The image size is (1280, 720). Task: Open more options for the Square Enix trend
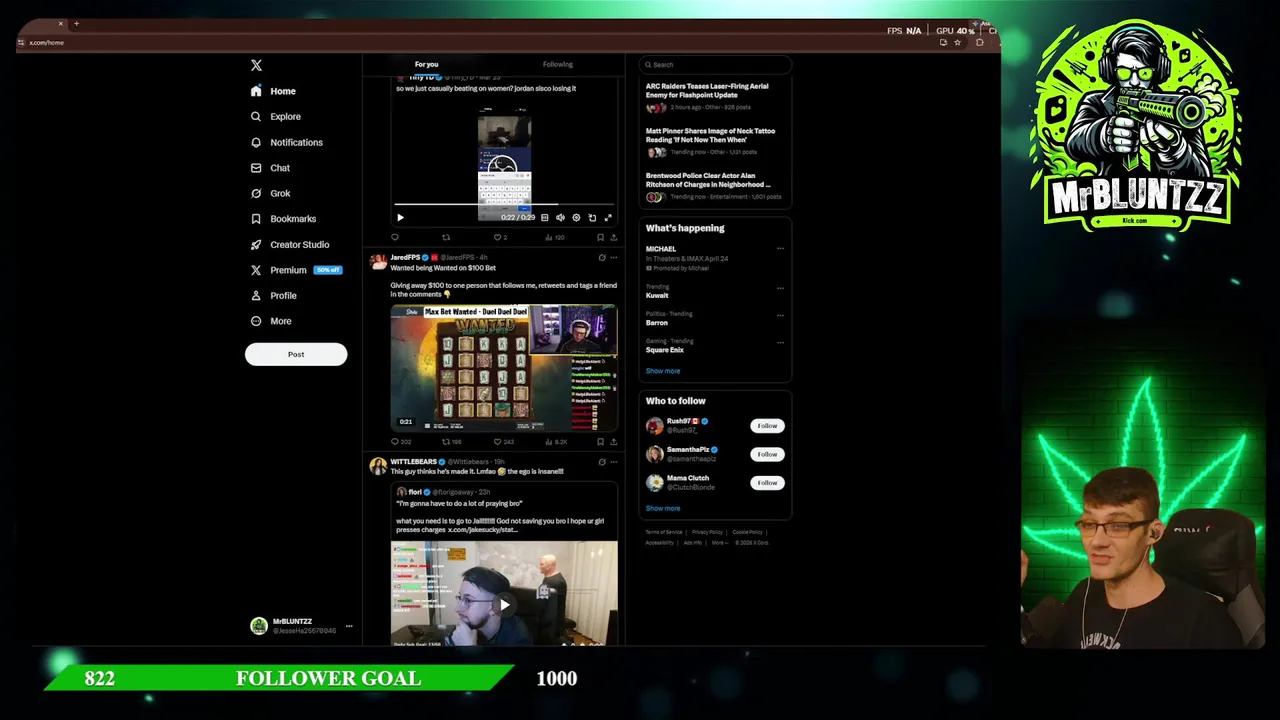[780, 342]
